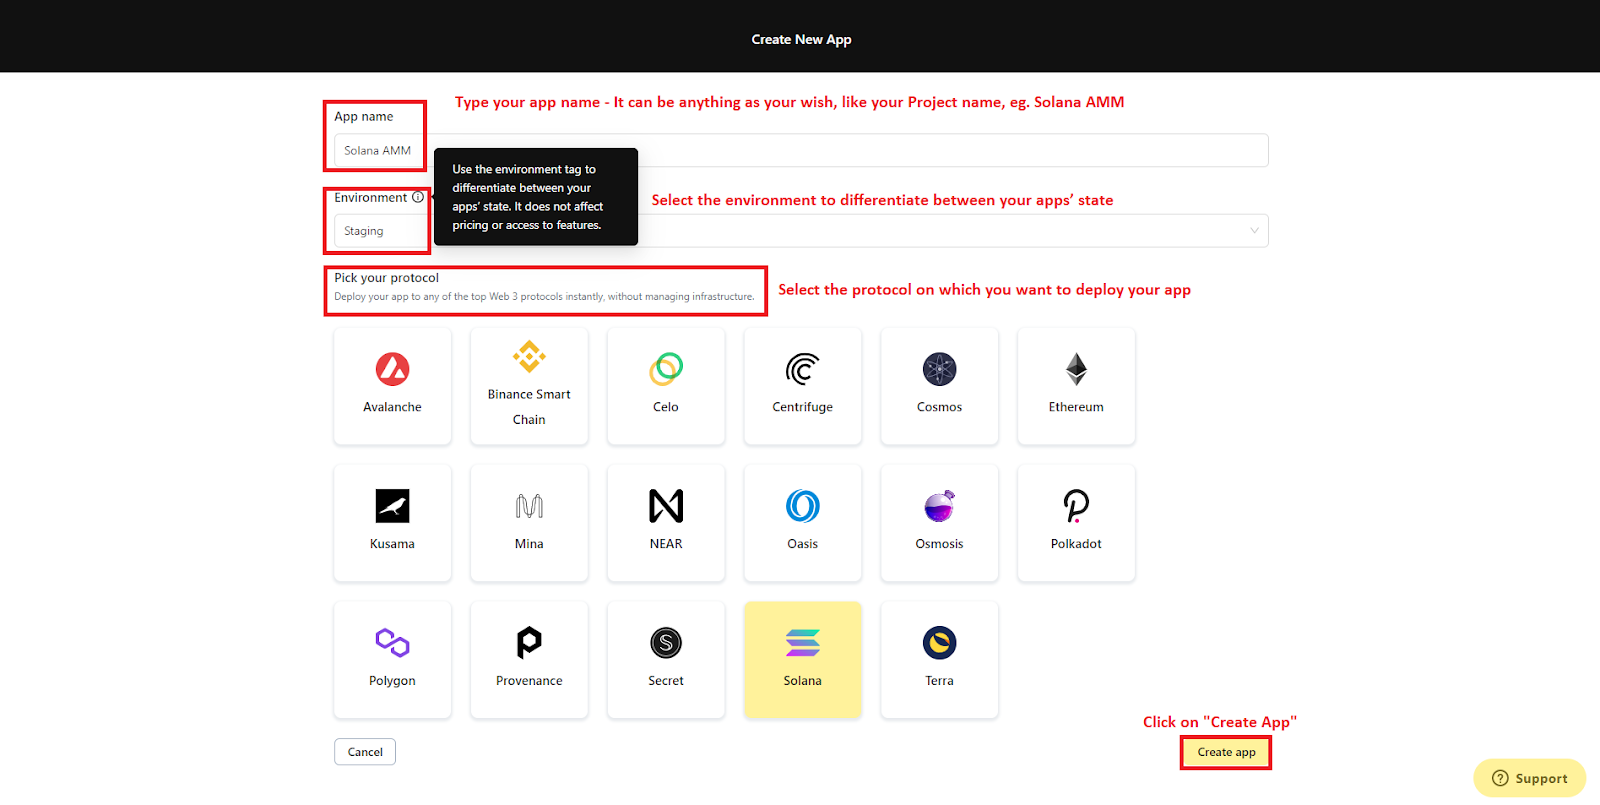Click the Avalanche label text
1600x805 pixels.
click(392, 407)
